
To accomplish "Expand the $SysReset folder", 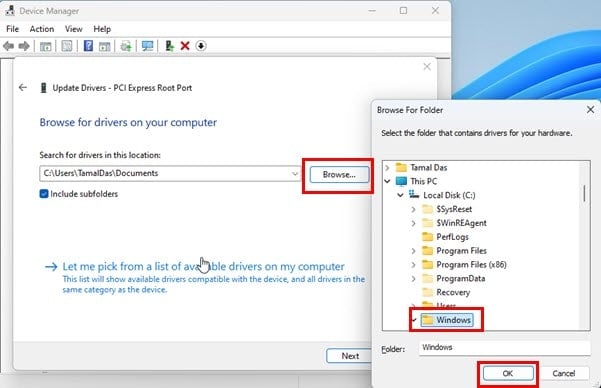I will [x=413, y=209].
